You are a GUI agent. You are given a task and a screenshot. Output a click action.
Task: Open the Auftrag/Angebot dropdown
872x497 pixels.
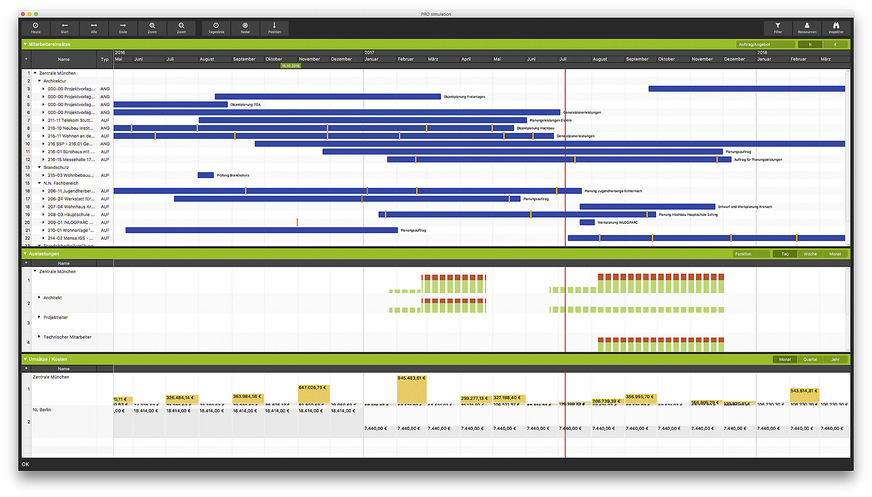coord(765,45)
